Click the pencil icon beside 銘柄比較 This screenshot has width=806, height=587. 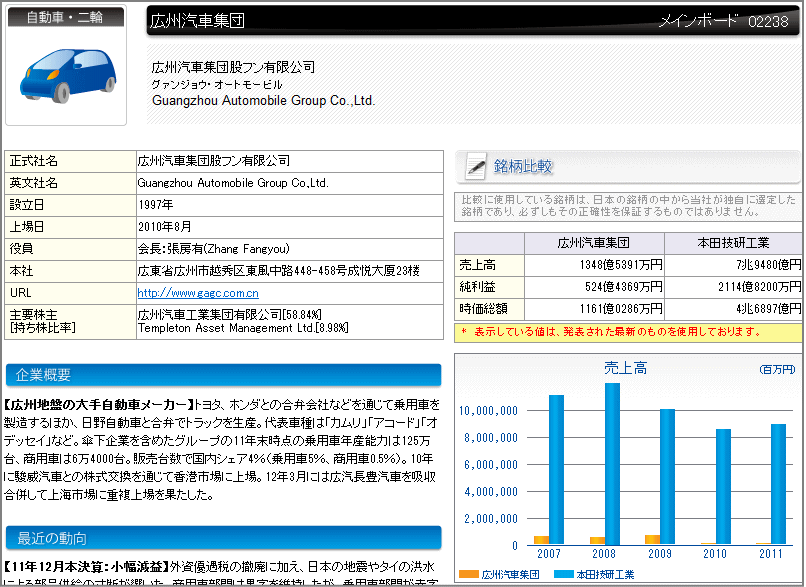(x=475, y=166)
